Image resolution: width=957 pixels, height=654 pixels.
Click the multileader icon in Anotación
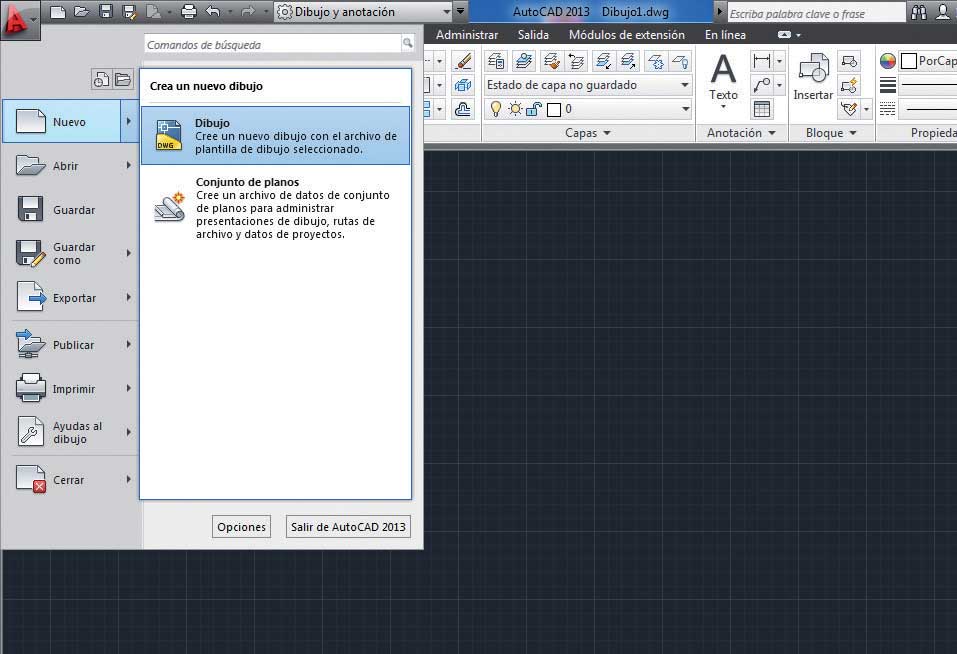762,85
